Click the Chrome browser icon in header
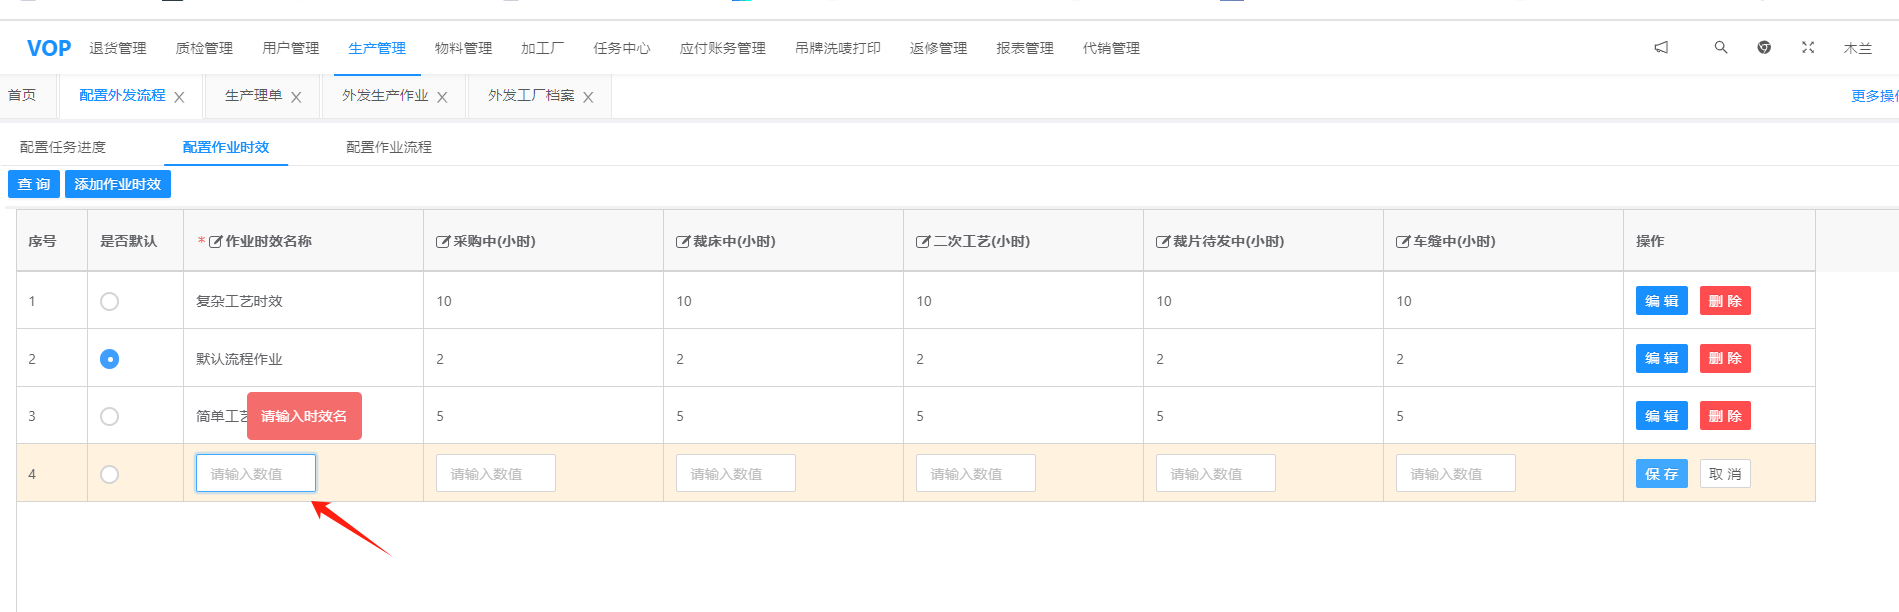This screenshot has width=1899, height=612. [1764, 47]
